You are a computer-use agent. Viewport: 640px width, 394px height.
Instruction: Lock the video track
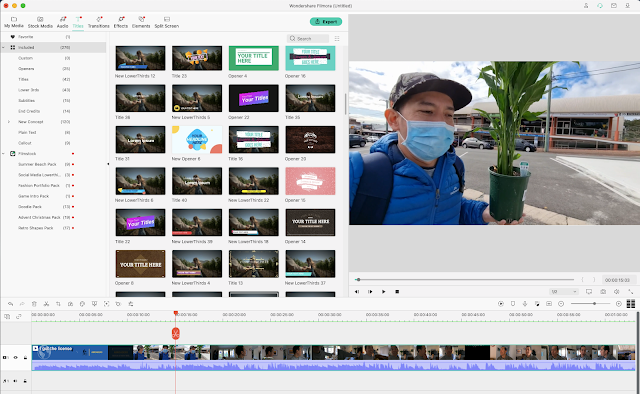[x=25, y=358]
